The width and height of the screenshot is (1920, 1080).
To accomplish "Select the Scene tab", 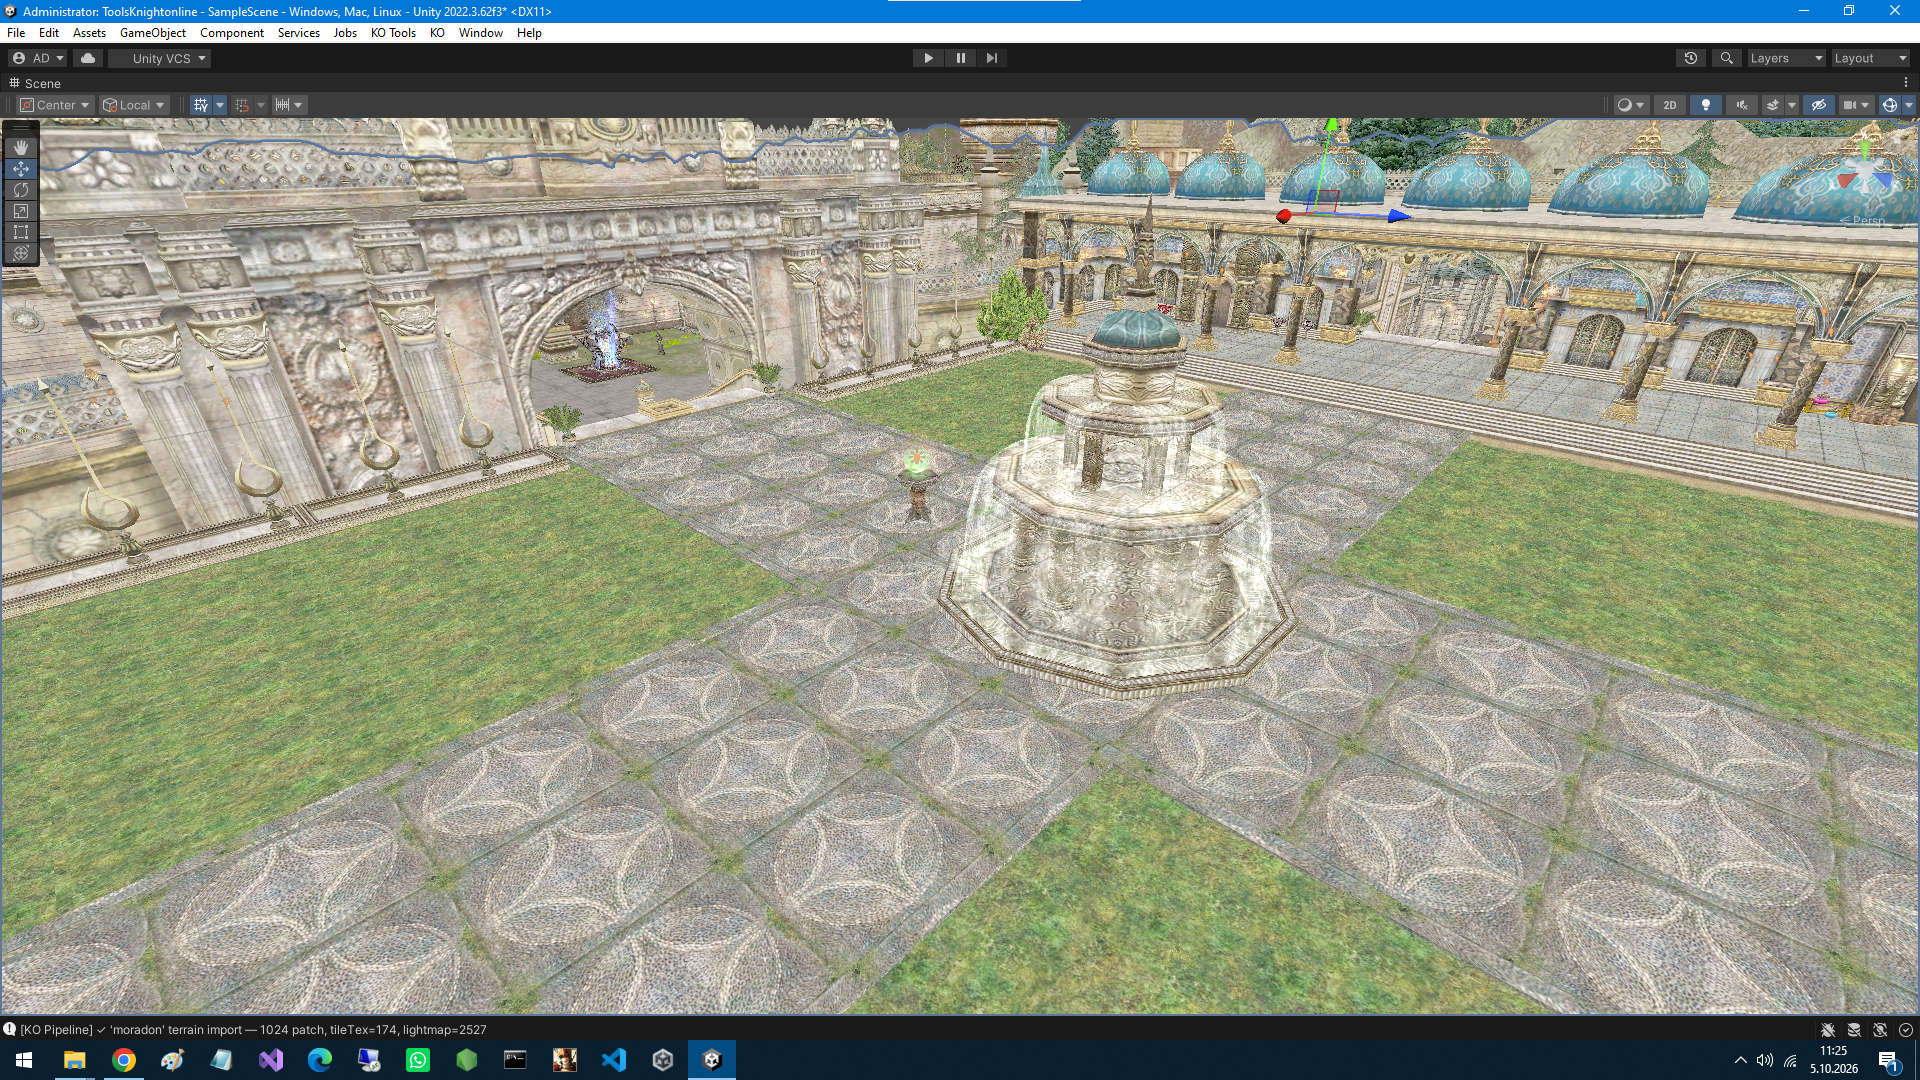I will (x=36, y=83).
